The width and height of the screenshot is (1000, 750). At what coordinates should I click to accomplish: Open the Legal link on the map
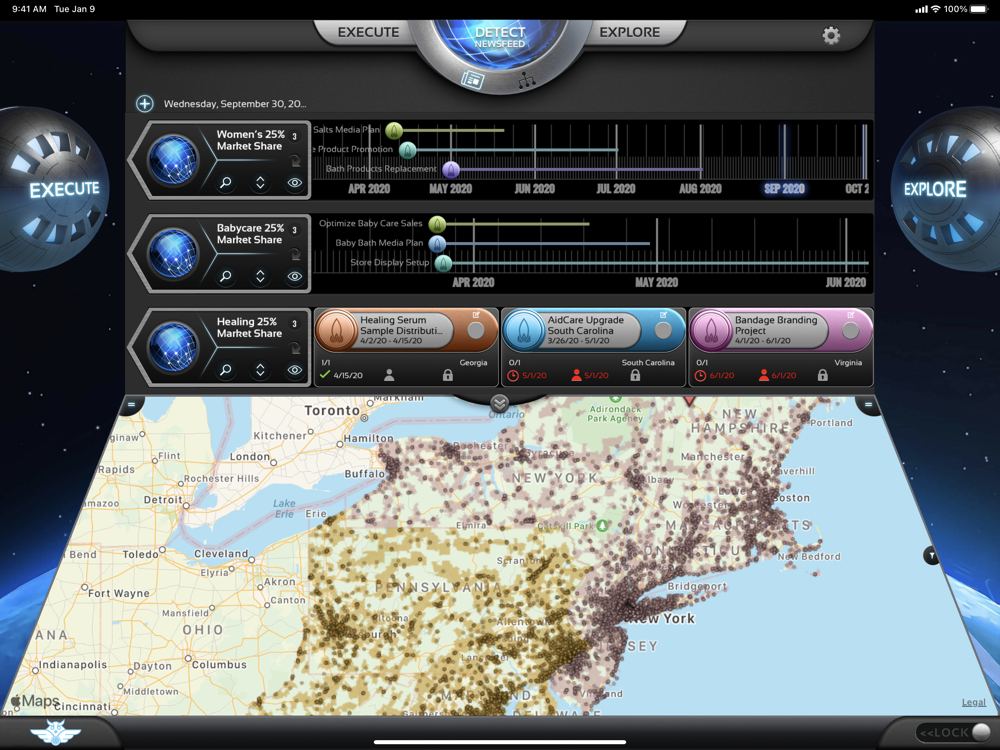point(973,702)
